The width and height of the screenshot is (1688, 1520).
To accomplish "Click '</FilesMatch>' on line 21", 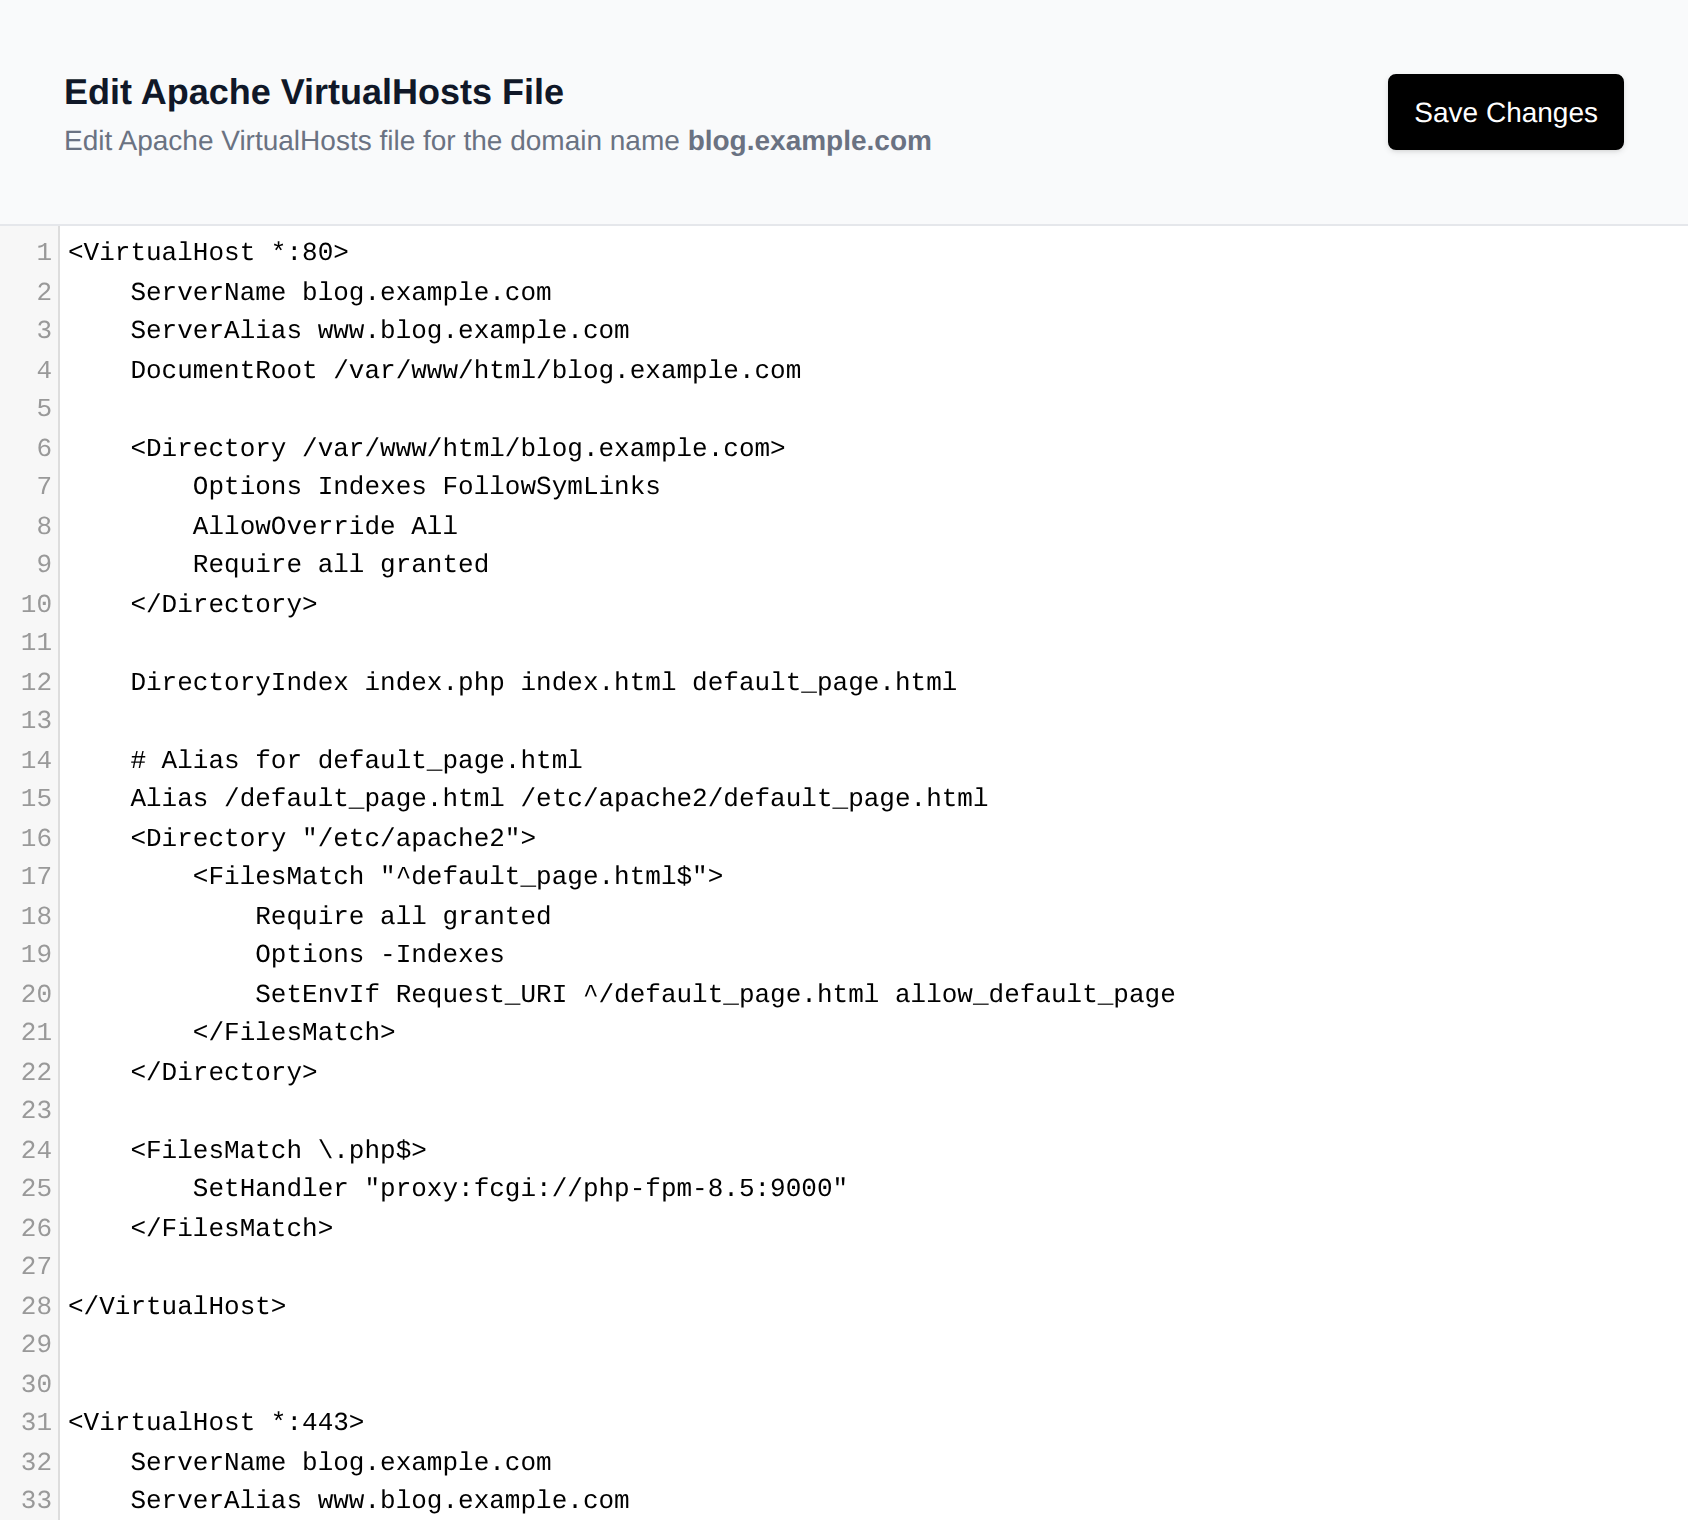I will pos(294,1032).
